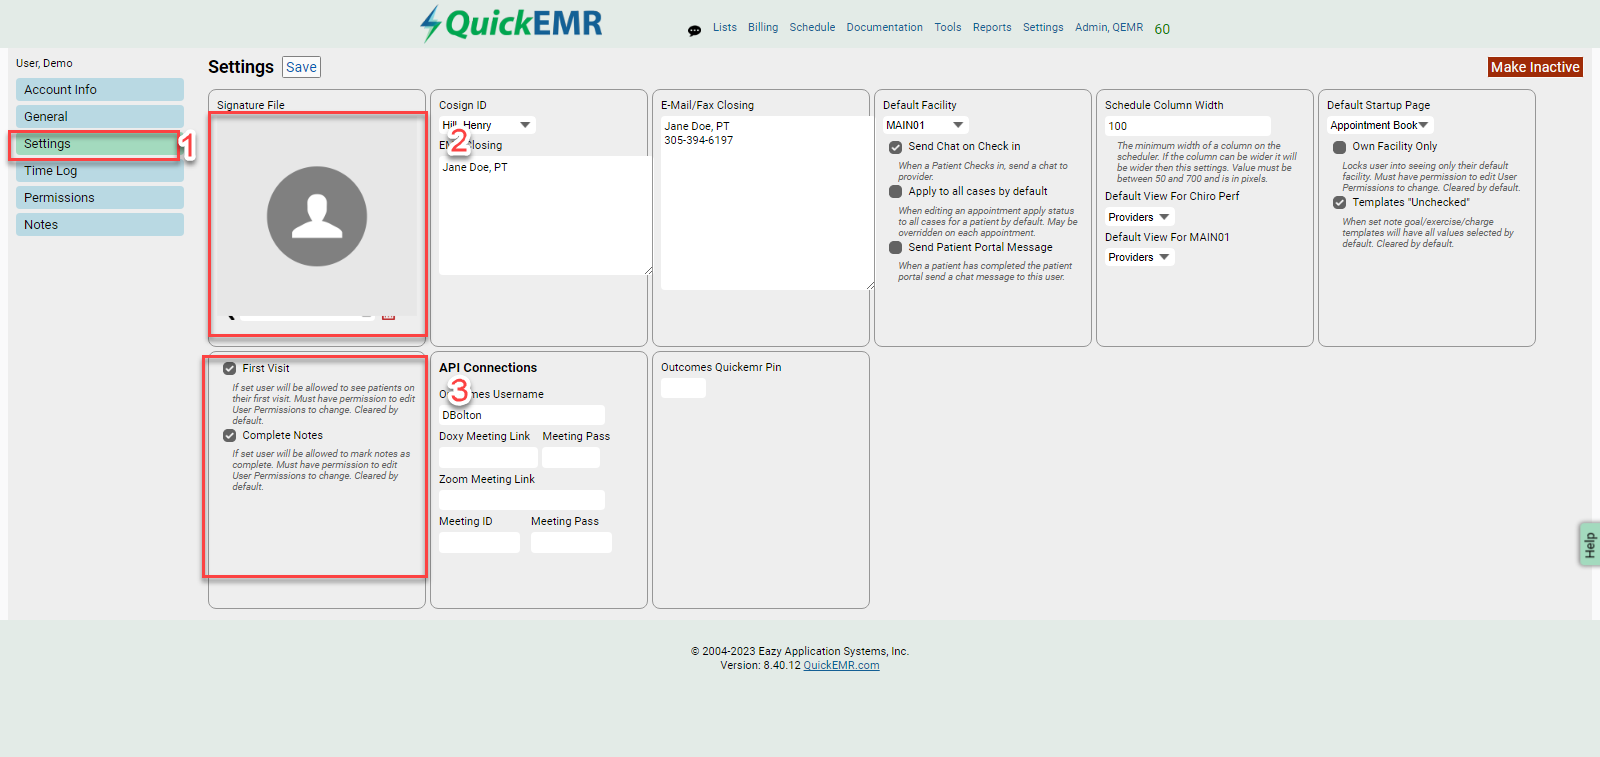Viewport: 1600px width, 757px height.
Task: Click into the E-Mail/Fax Closing text area
Action: [767, 203]
